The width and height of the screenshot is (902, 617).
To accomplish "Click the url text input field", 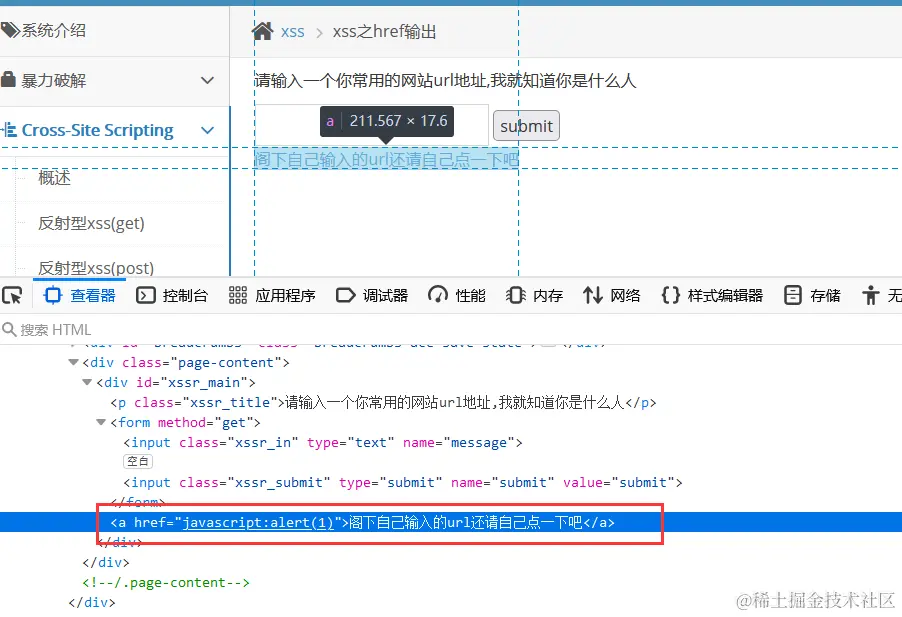I will point(372,125).
